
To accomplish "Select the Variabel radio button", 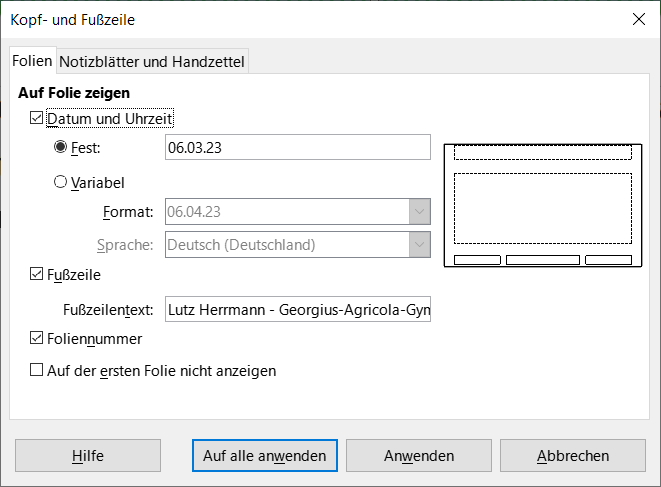I will [x=61, y=182].
